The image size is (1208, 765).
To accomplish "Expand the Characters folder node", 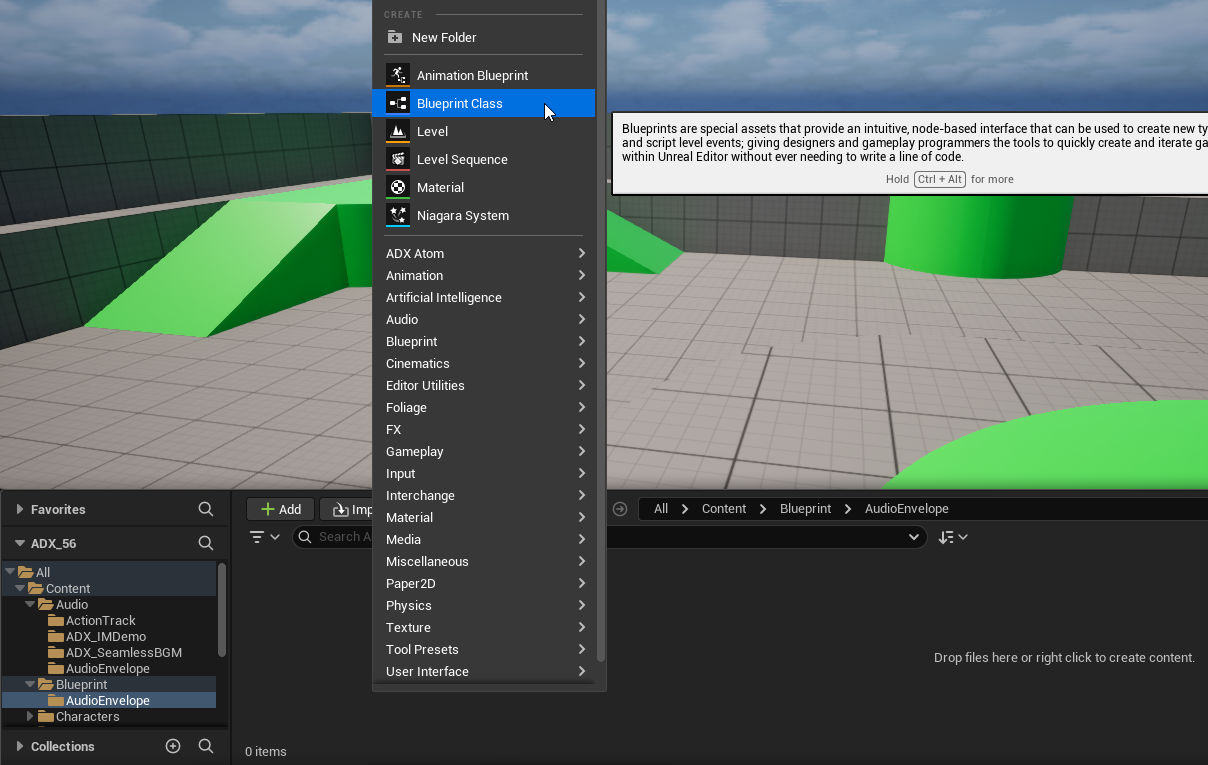I will [x=30, y=716].
